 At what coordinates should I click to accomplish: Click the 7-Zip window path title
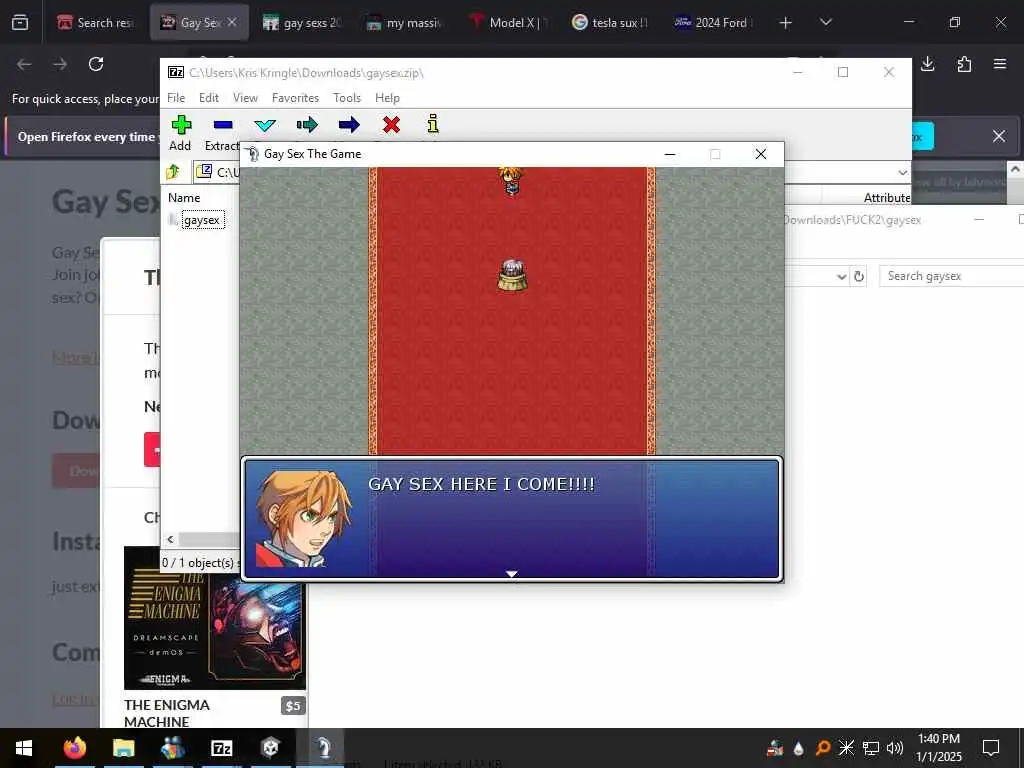click(x=306, y=72)
